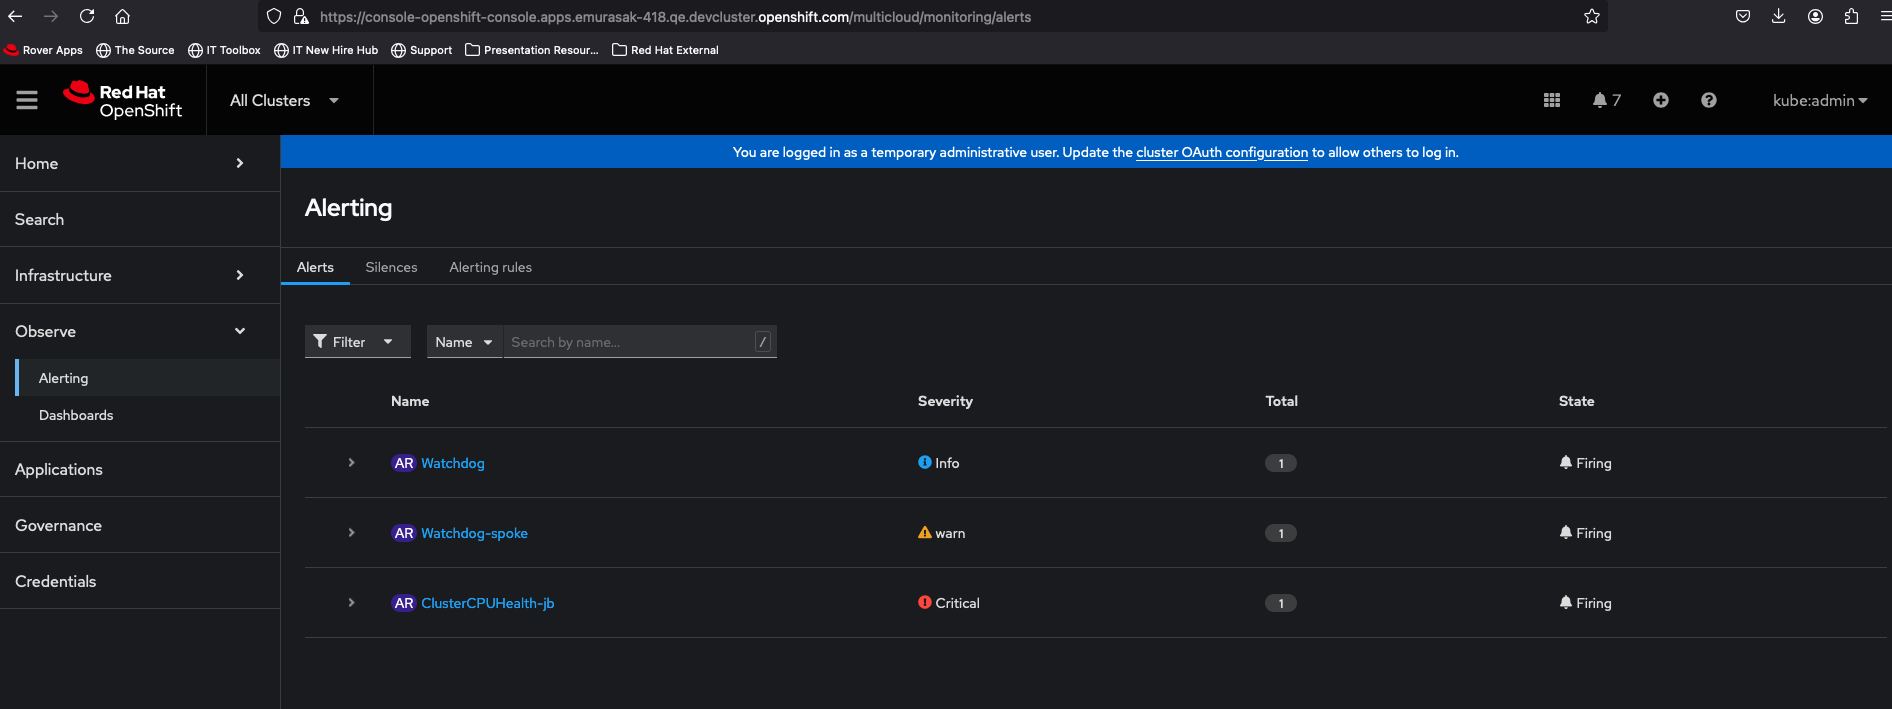Image resolution: width=1892 pixels, height=709 pixels.
Task: Click the Red Hat OpenShift logo
Action: pyautogui.click(x=122, y=100)
